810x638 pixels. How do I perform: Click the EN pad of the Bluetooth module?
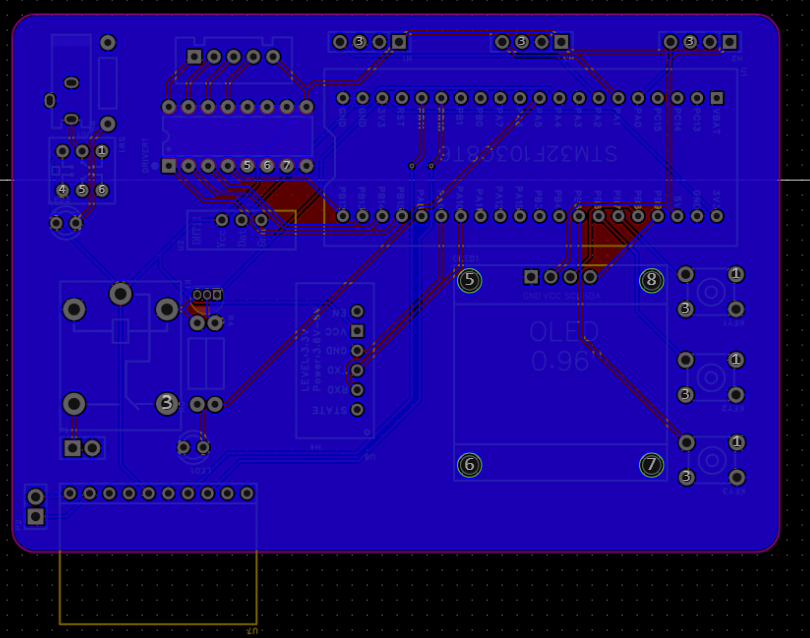tap(357, 311)
